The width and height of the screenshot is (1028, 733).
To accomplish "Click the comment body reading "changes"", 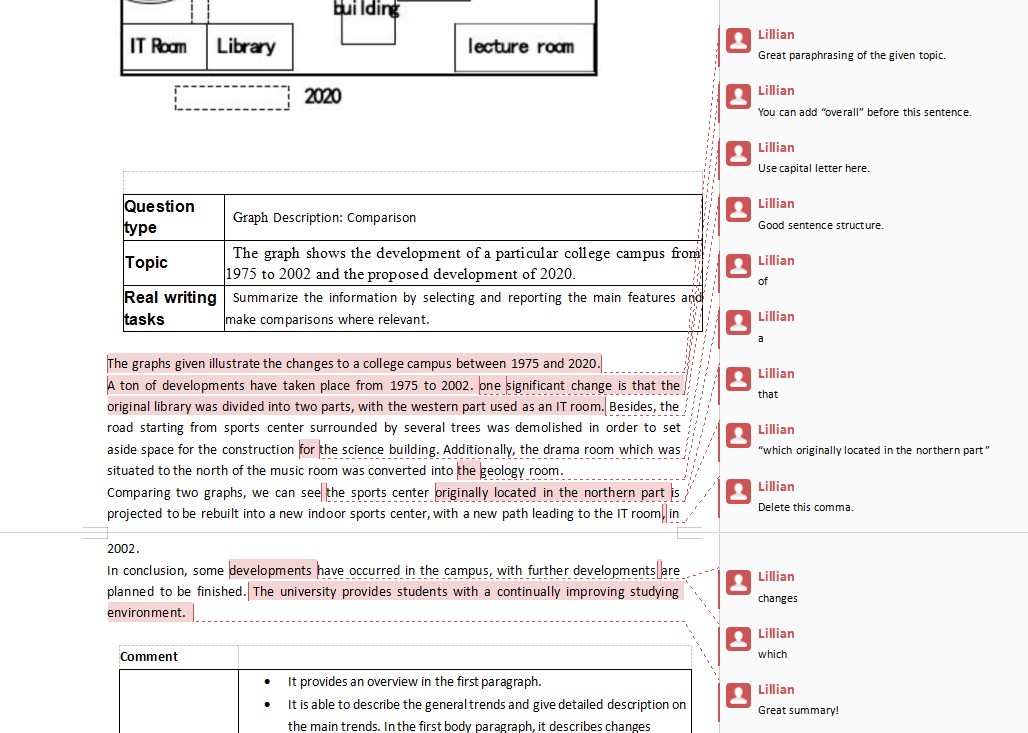I will coord(778,598).
